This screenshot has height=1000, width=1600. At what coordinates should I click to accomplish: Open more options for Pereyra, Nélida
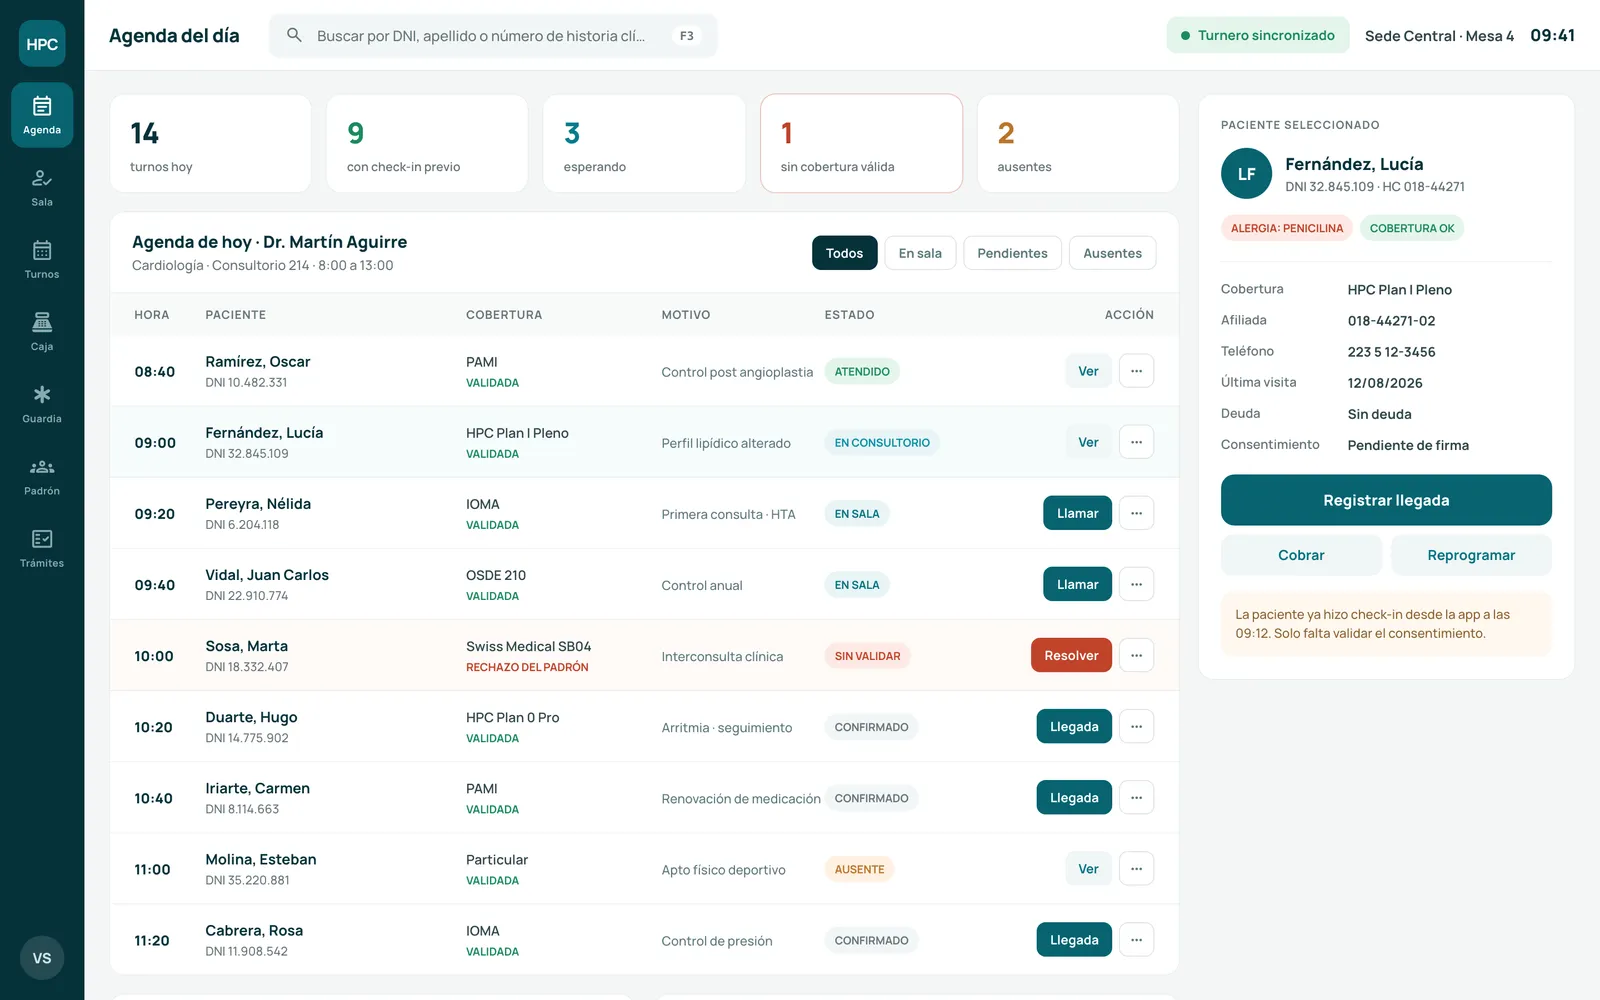[x=1136, y=513]
